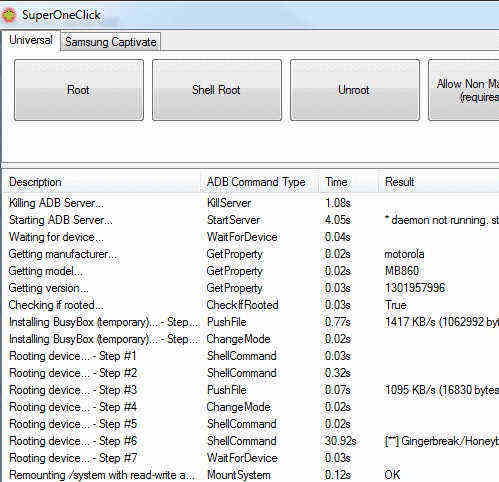Sort by the Description column header
Image resolution: width=499 pixels, height=482 pixels.
point(103,182)
